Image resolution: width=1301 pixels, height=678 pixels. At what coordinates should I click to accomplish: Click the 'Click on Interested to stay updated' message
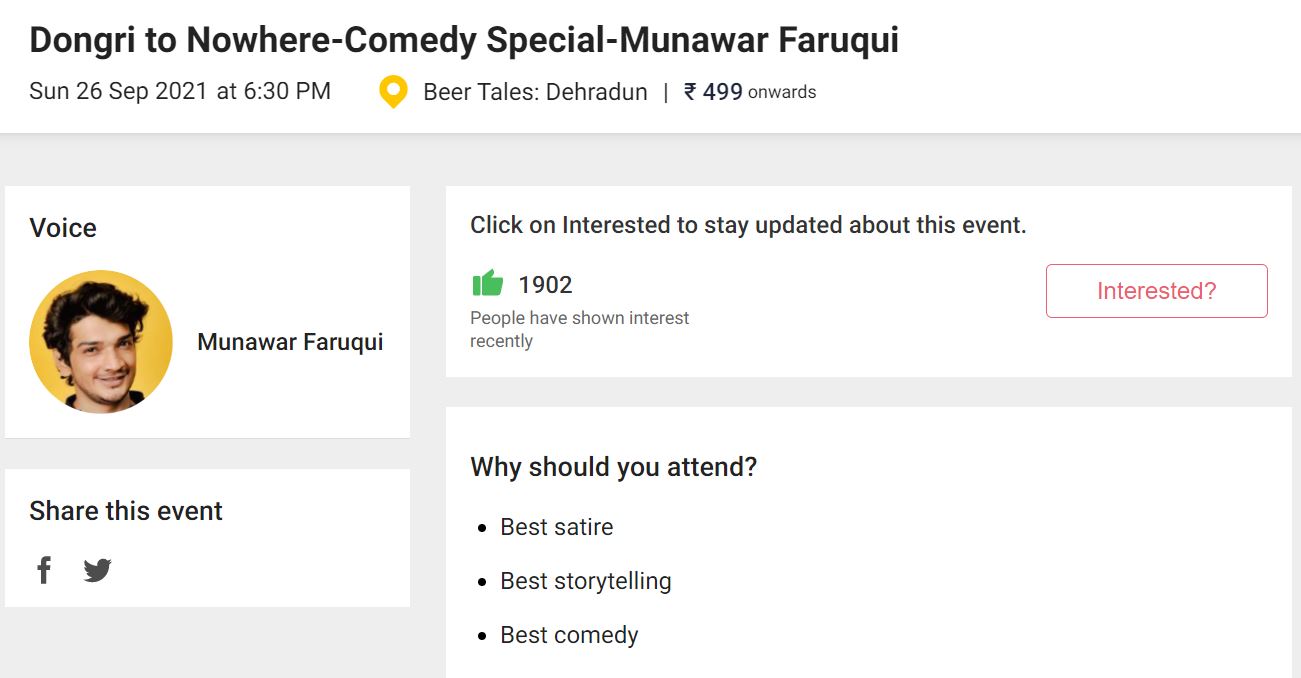pos(748,225)
